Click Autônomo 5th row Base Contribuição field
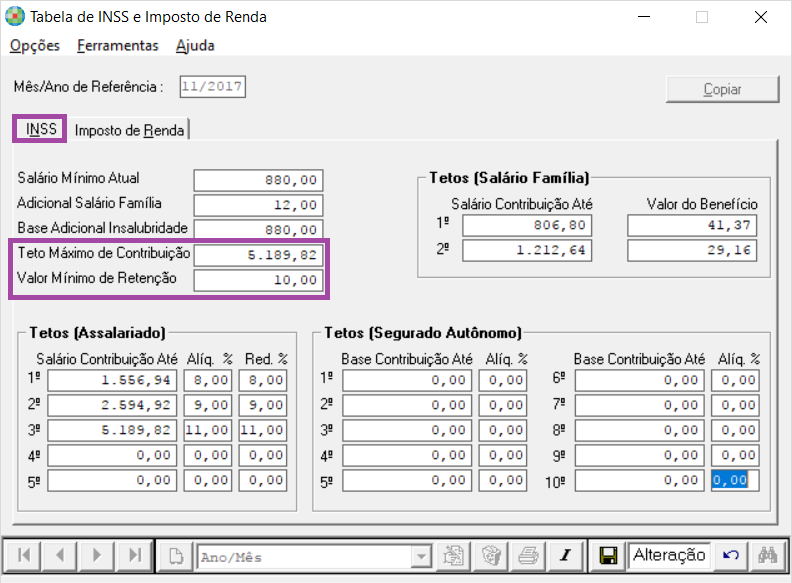792x583 pixels. tap(407, 480)
